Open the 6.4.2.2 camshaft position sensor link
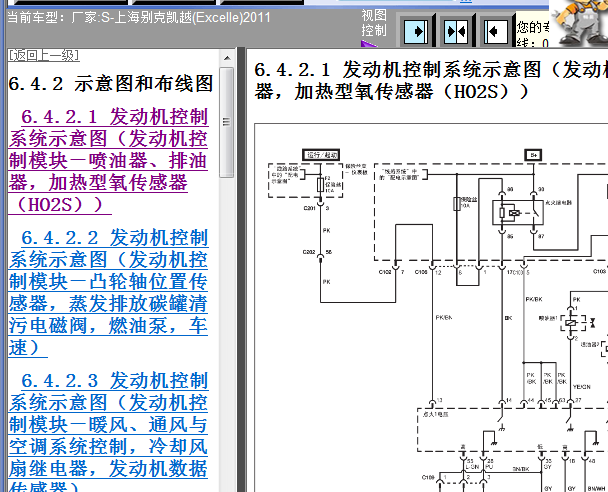The height and width of the screenshot is (492, 608). pos(109,292)
